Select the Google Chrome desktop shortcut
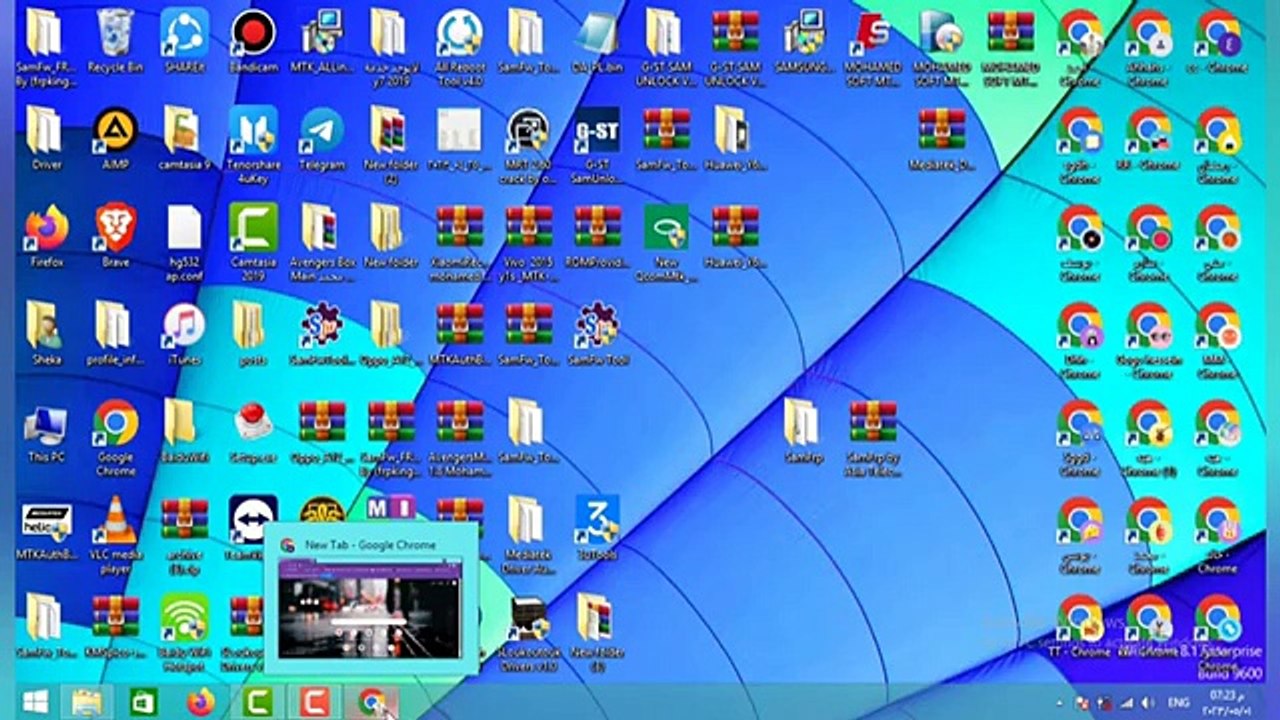 pyautogui.click(x=116, y=437)
